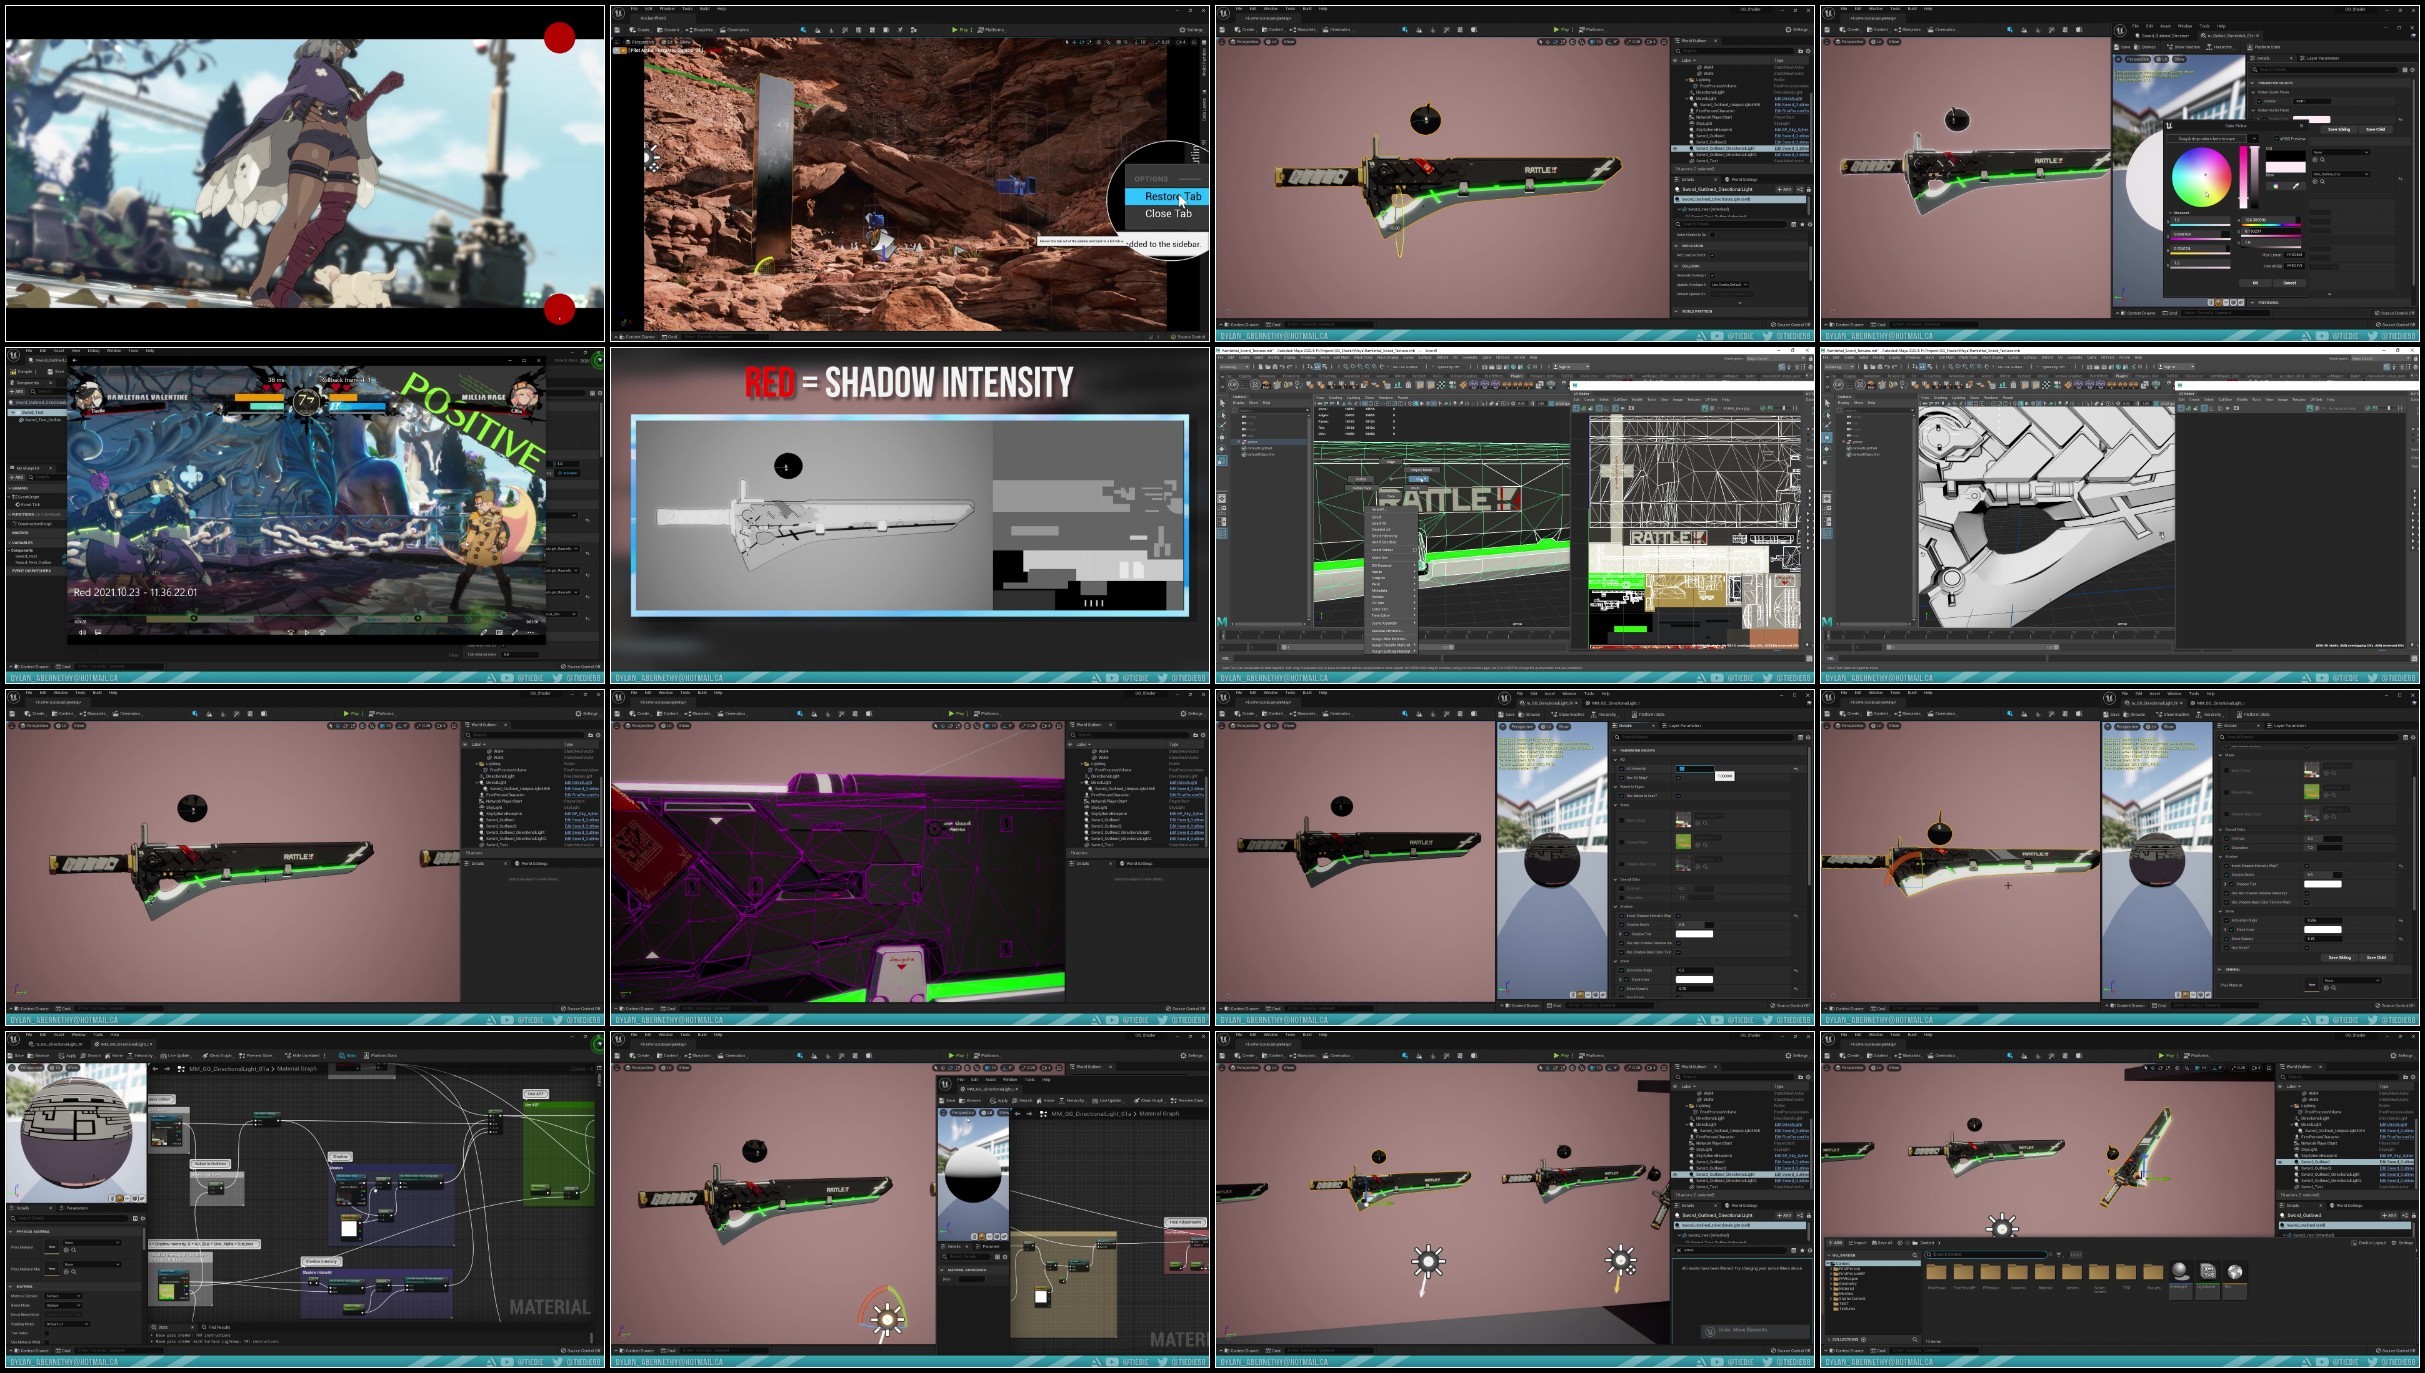Image resolution: width=2425 pixels, height=1373 pixels.
Task: Toggle the Use Material Attributes checkbox
Action: click(47, 1342)
